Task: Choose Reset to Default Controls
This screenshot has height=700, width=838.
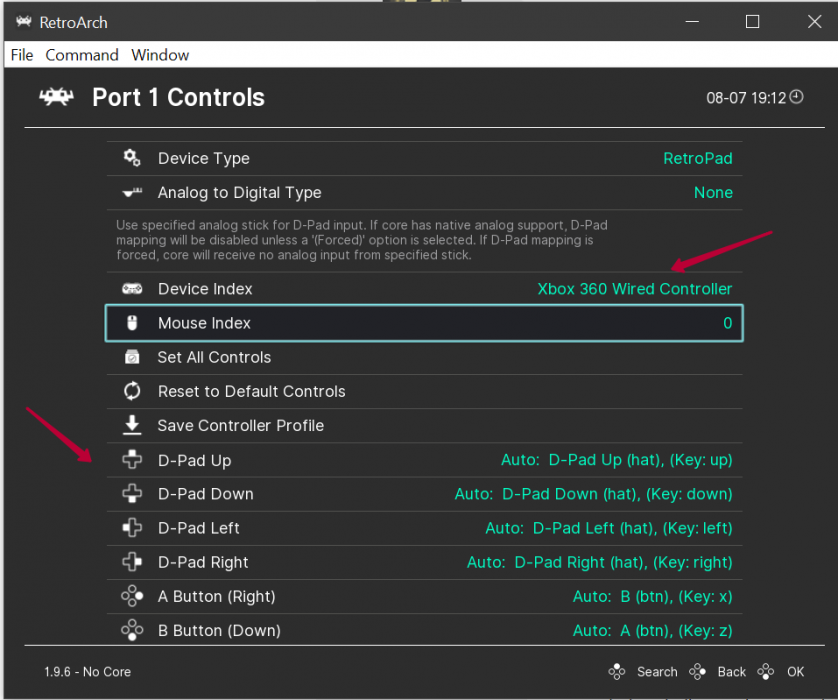Action: pos(252,391)
